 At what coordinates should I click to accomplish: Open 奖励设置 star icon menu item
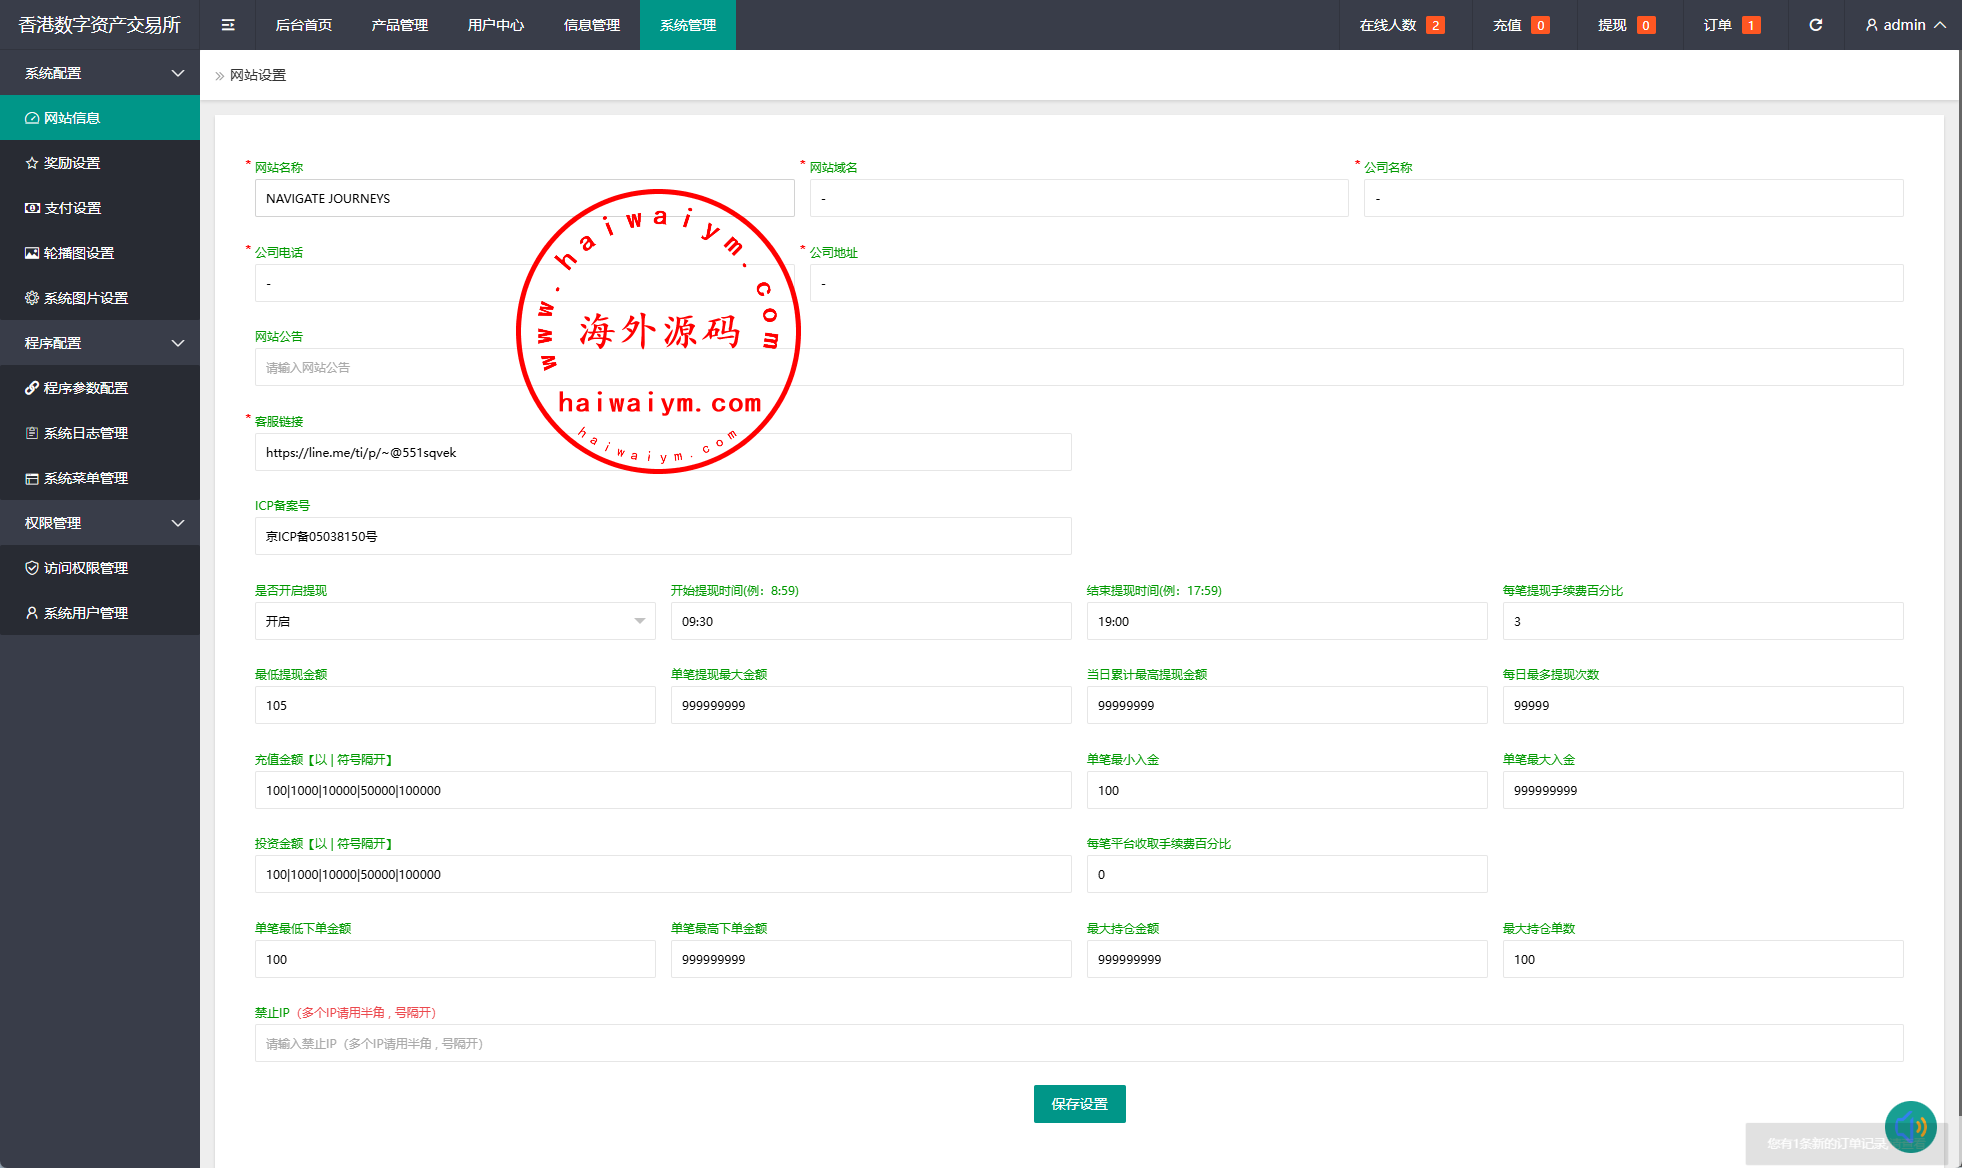tap(72, 163)
